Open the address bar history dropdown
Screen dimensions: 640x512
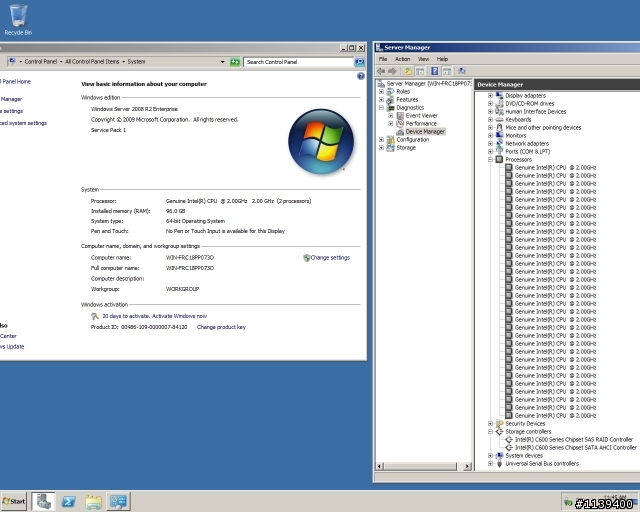[222, 62]
